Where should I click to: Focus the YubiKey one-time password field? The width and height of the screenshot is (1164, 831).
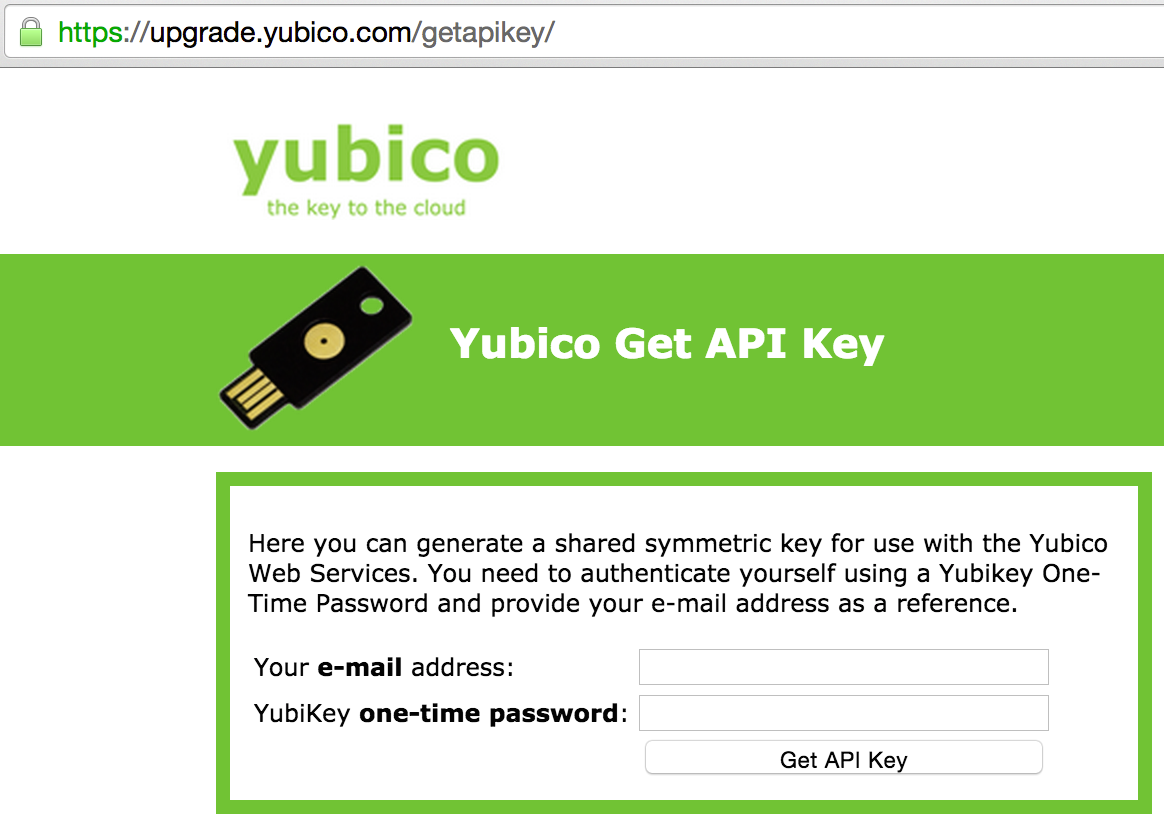[x=843, y=712]
